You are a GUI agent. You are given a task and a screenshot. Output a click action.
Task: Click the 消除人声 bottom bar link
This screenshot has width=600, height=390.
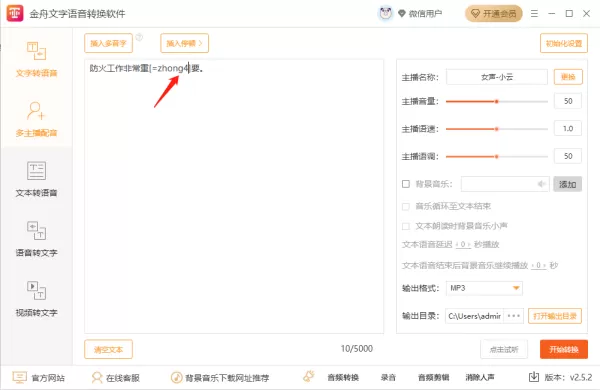click(480, 378)
